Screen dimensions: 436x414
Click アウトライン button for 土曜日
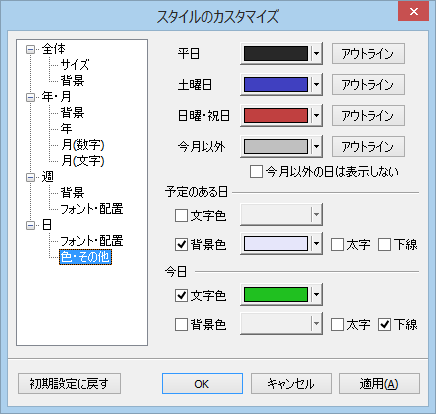point(368,85)
